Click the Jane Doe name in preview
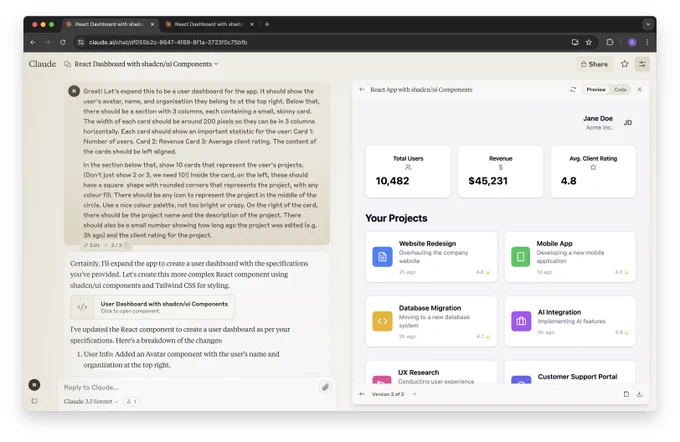This screenshot has width=680, height=442. click(598, 118)
